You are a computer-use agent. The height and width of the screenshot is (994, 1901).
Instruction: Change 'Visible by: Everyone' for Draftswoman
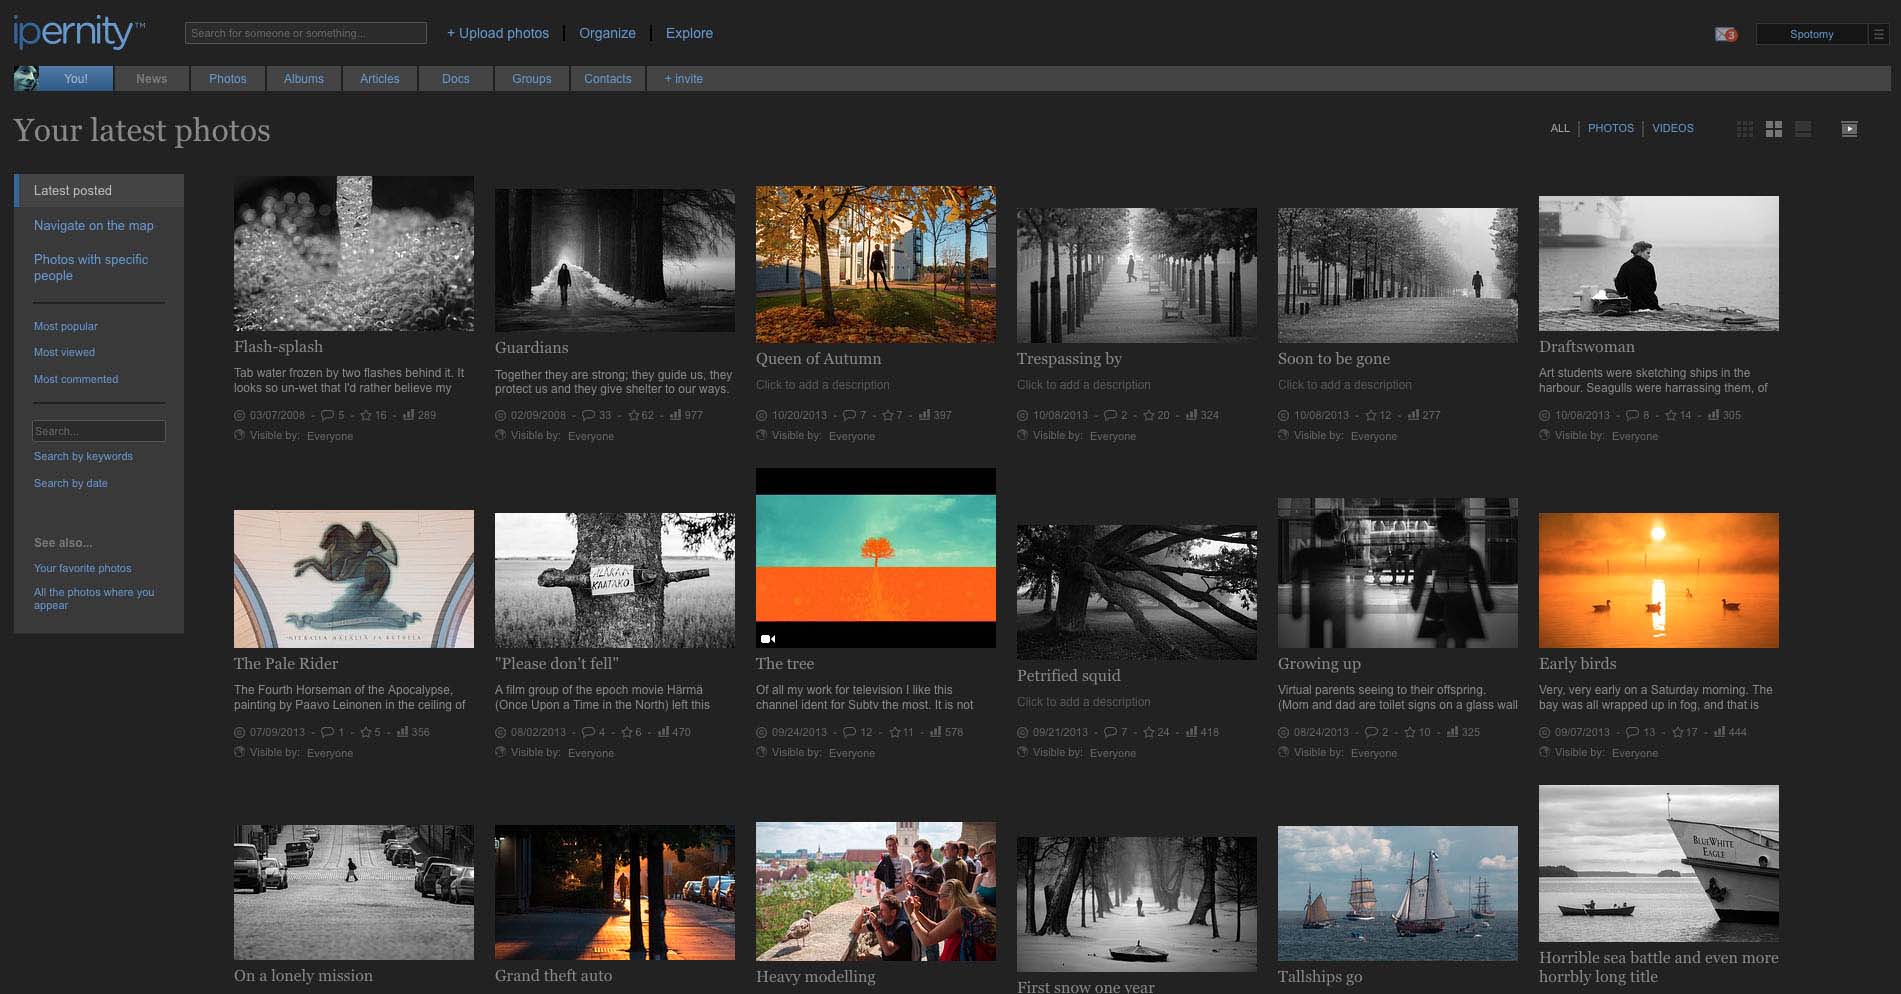[1634, 436]
